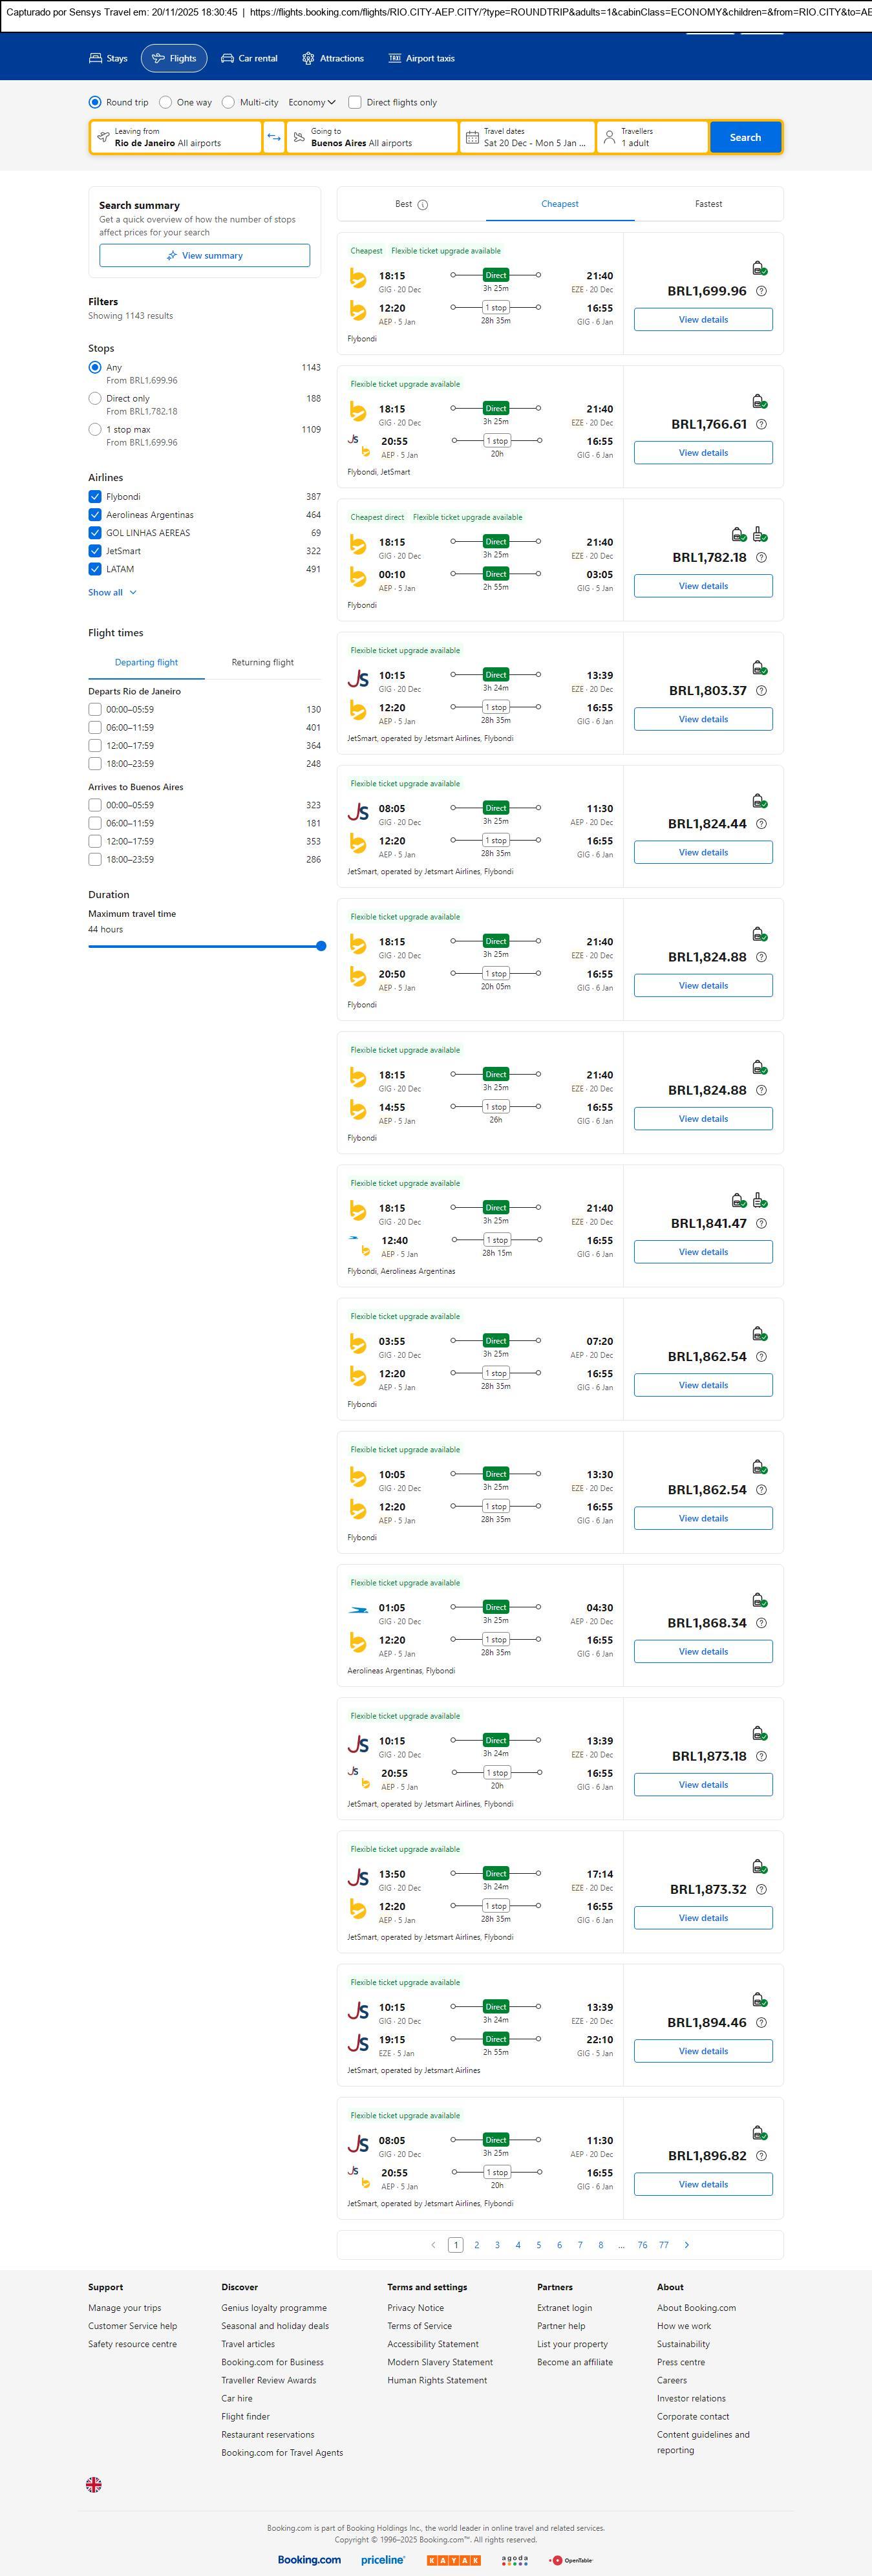Switch to the Returning flight tab
872x2576 pixels.
(262, 662)
